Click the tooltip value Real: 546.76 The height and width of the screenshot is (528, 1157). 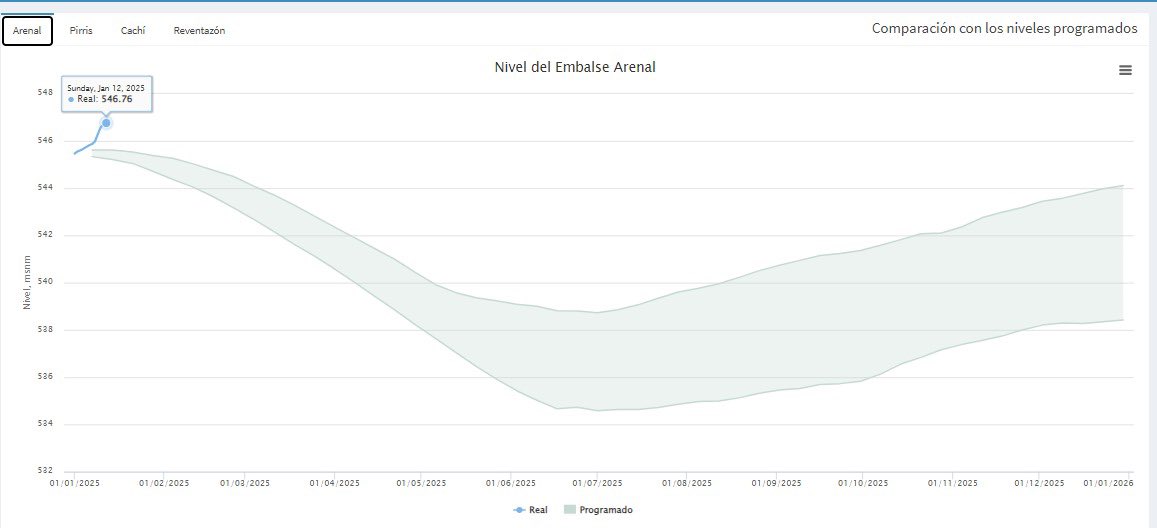point(105,99)
